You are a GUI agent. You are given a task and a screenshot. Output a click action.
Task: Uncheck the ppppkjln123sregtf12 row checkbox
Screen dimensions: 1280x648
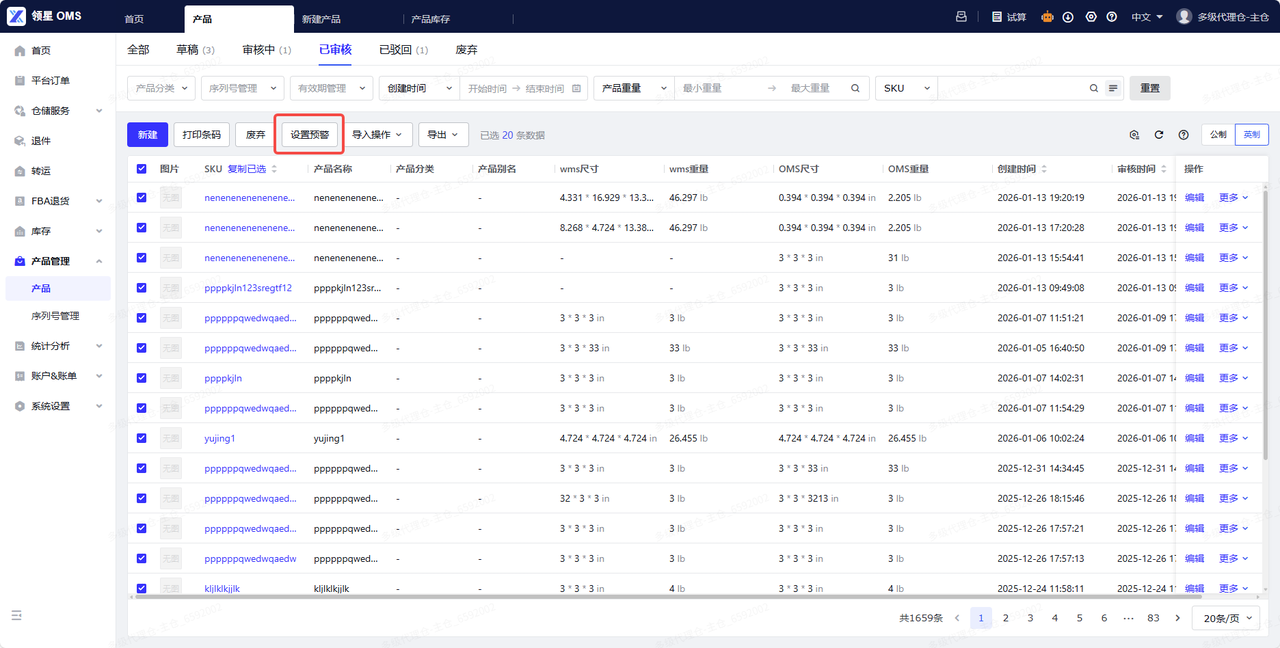pos(141,288)
